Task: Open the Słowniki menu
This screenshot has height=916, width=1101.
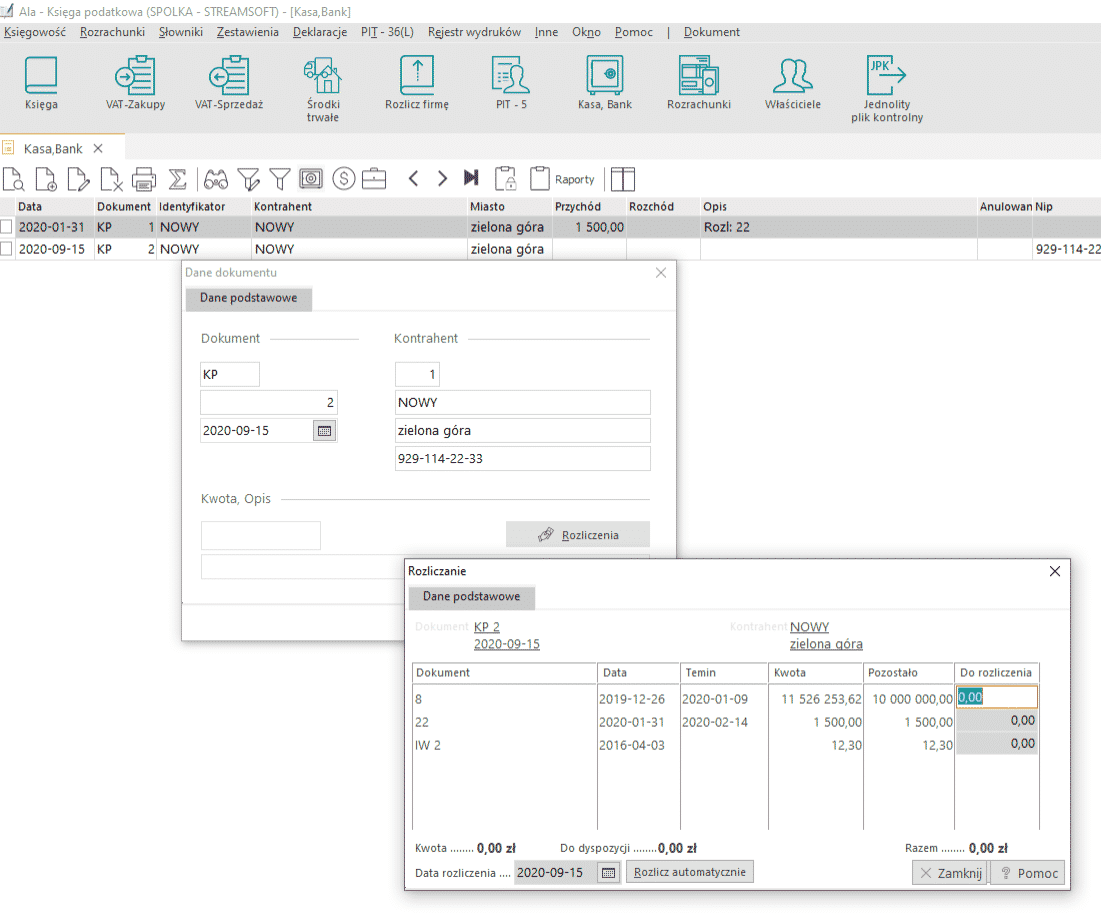Action: pos(180,32)
